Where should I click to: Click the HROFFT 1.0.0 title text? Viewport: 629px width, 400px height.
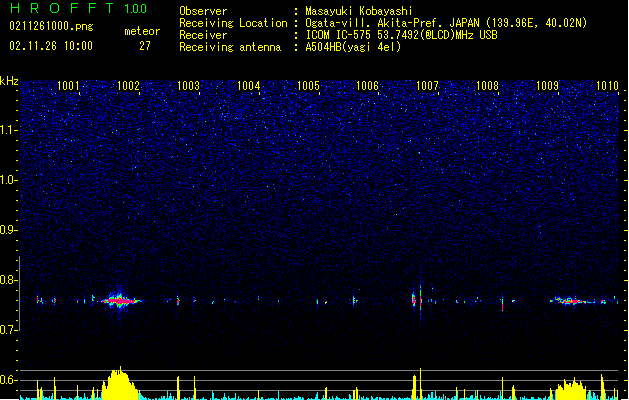[x=78, y=8]
